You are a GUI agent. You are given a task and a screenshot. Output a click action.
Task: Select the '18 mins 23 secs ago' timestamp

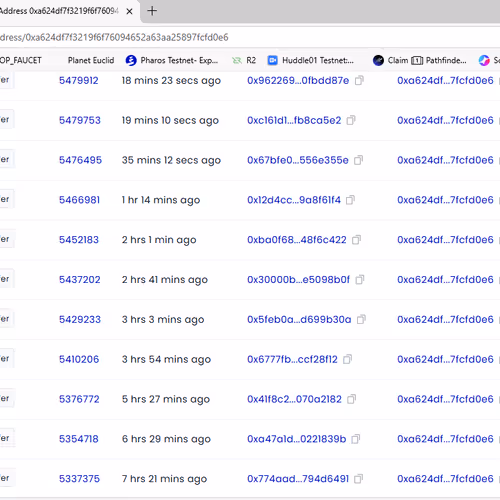pyautogui.click(x=171, y=81)
